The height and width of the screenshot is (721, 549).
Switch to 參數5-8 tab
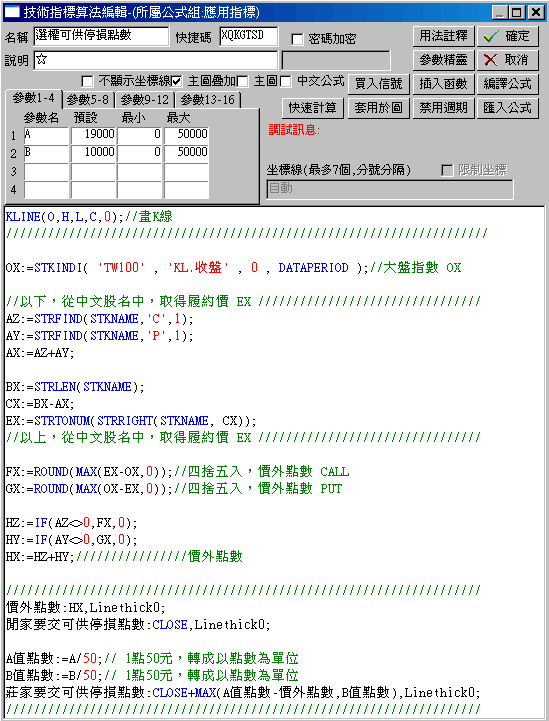pos(88,100)
